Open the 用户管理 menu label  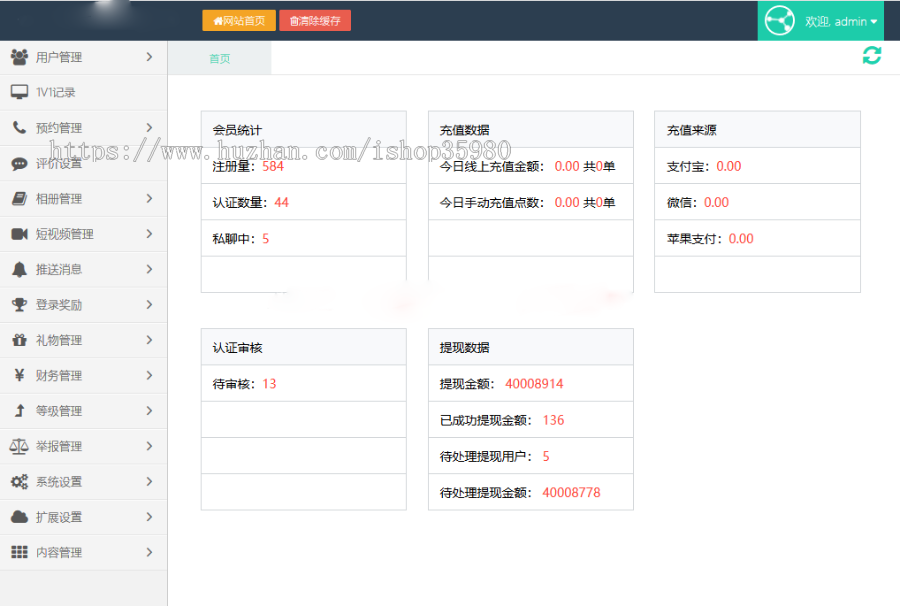coord(59,57)
